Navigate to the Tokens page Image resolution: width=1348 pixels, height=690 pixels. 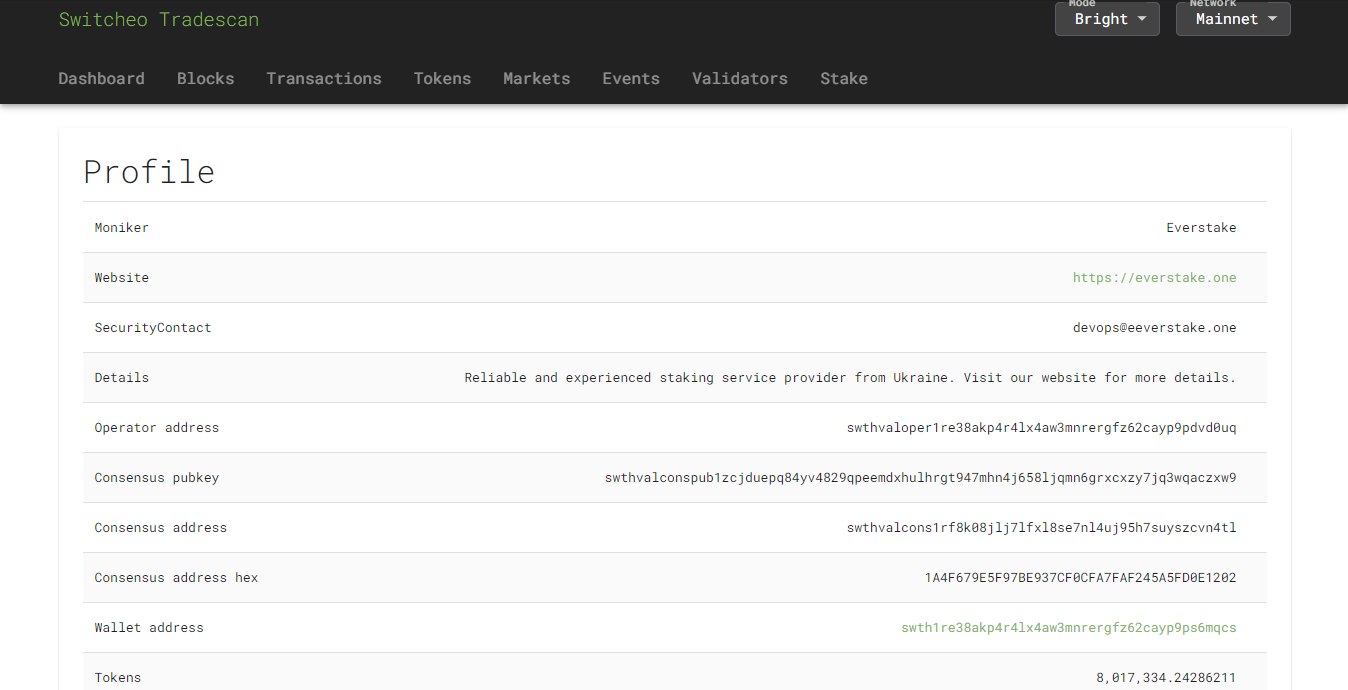pos(442,78)
